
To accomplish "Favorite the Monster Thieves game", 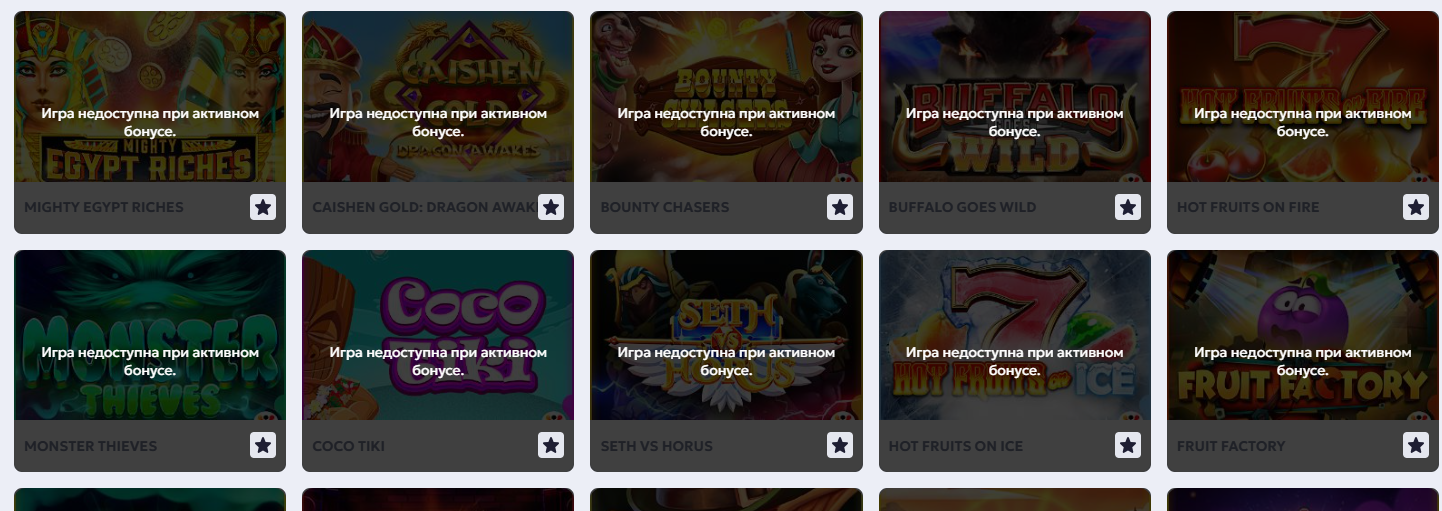I will pos(263,446).
